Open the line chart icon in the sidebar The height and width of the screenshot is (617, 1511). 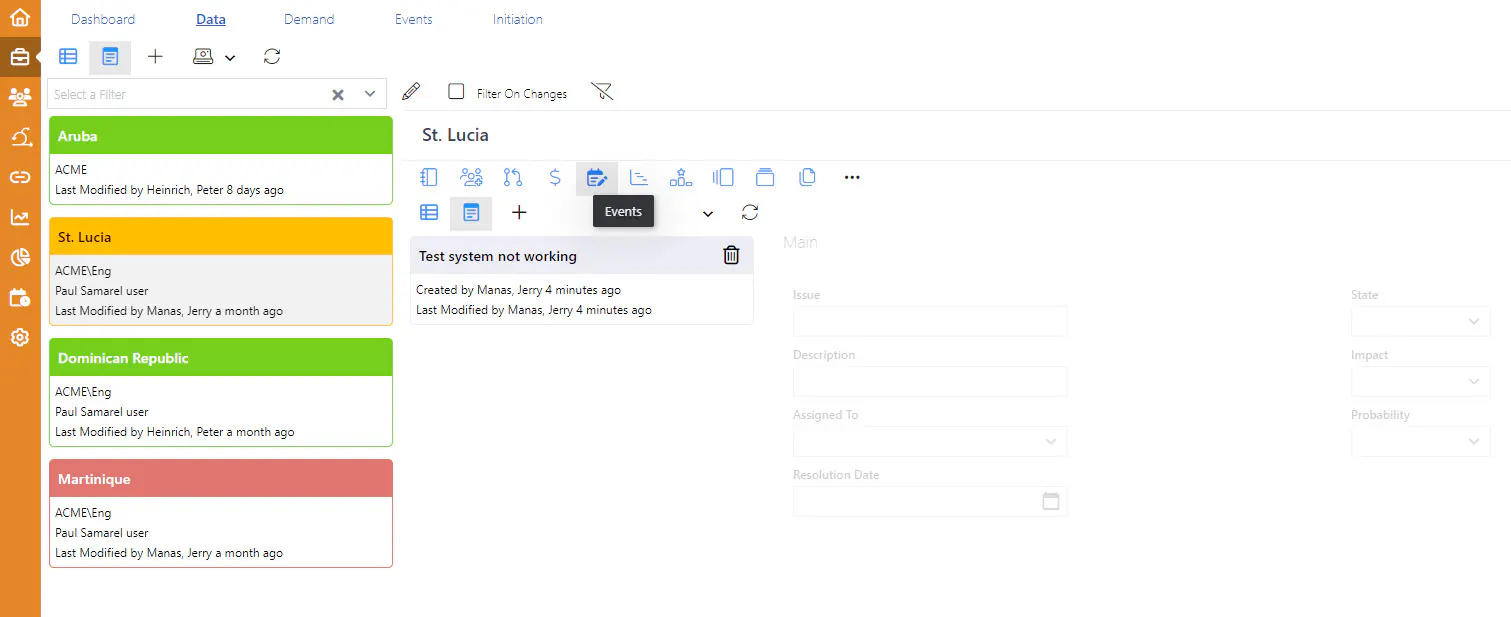pyautogui.click(x=20, y=217)
